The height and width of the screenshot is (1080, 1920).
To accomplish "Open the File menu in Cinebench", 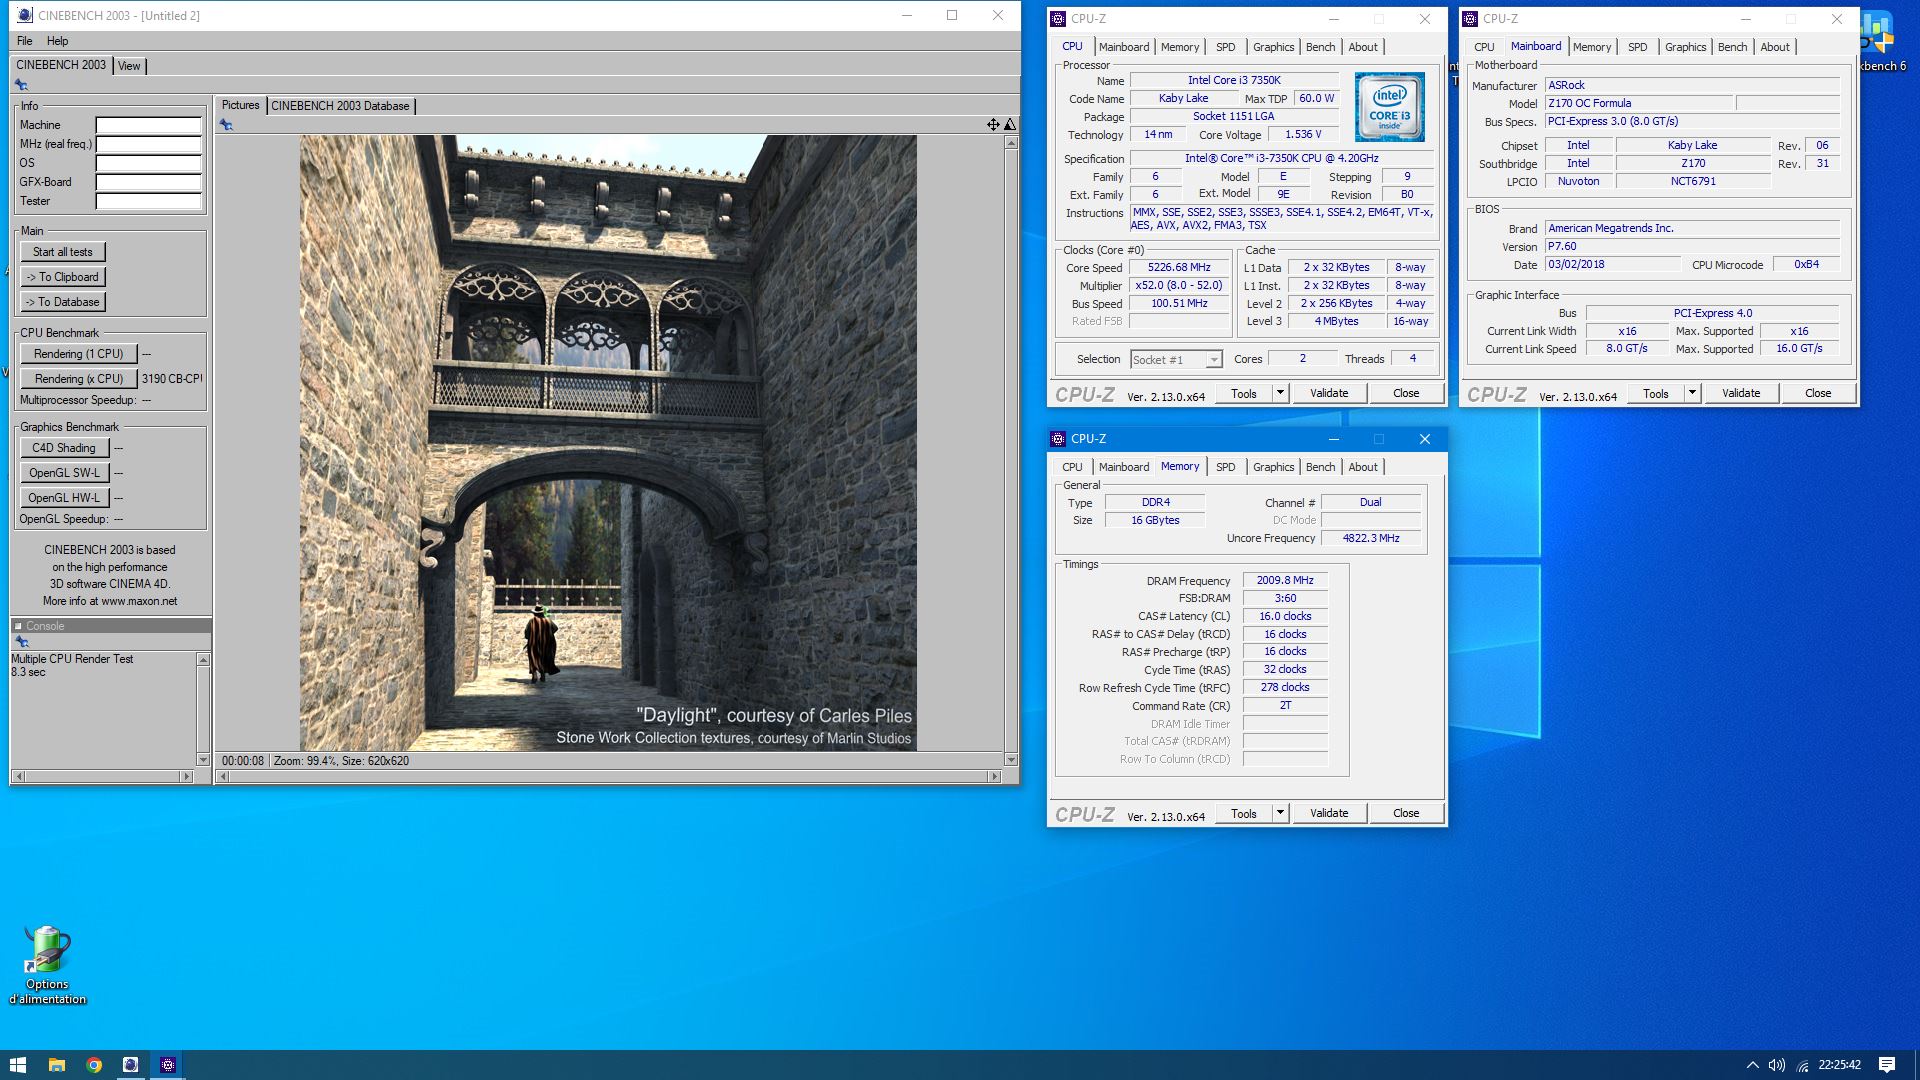I will click(25, 41).
